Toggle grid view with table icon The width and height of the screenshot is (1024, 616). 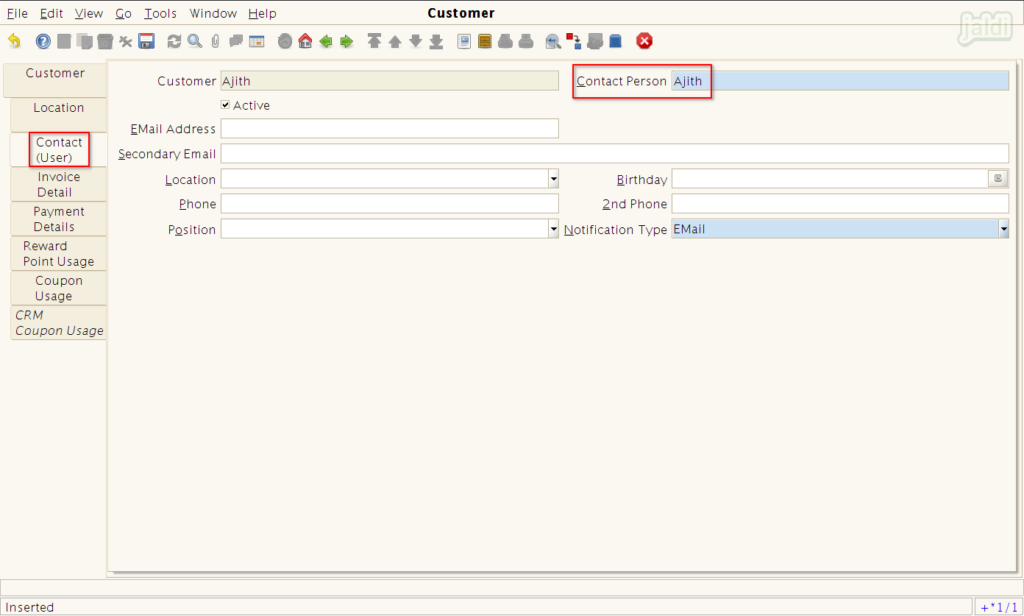[x=257, y=41]
